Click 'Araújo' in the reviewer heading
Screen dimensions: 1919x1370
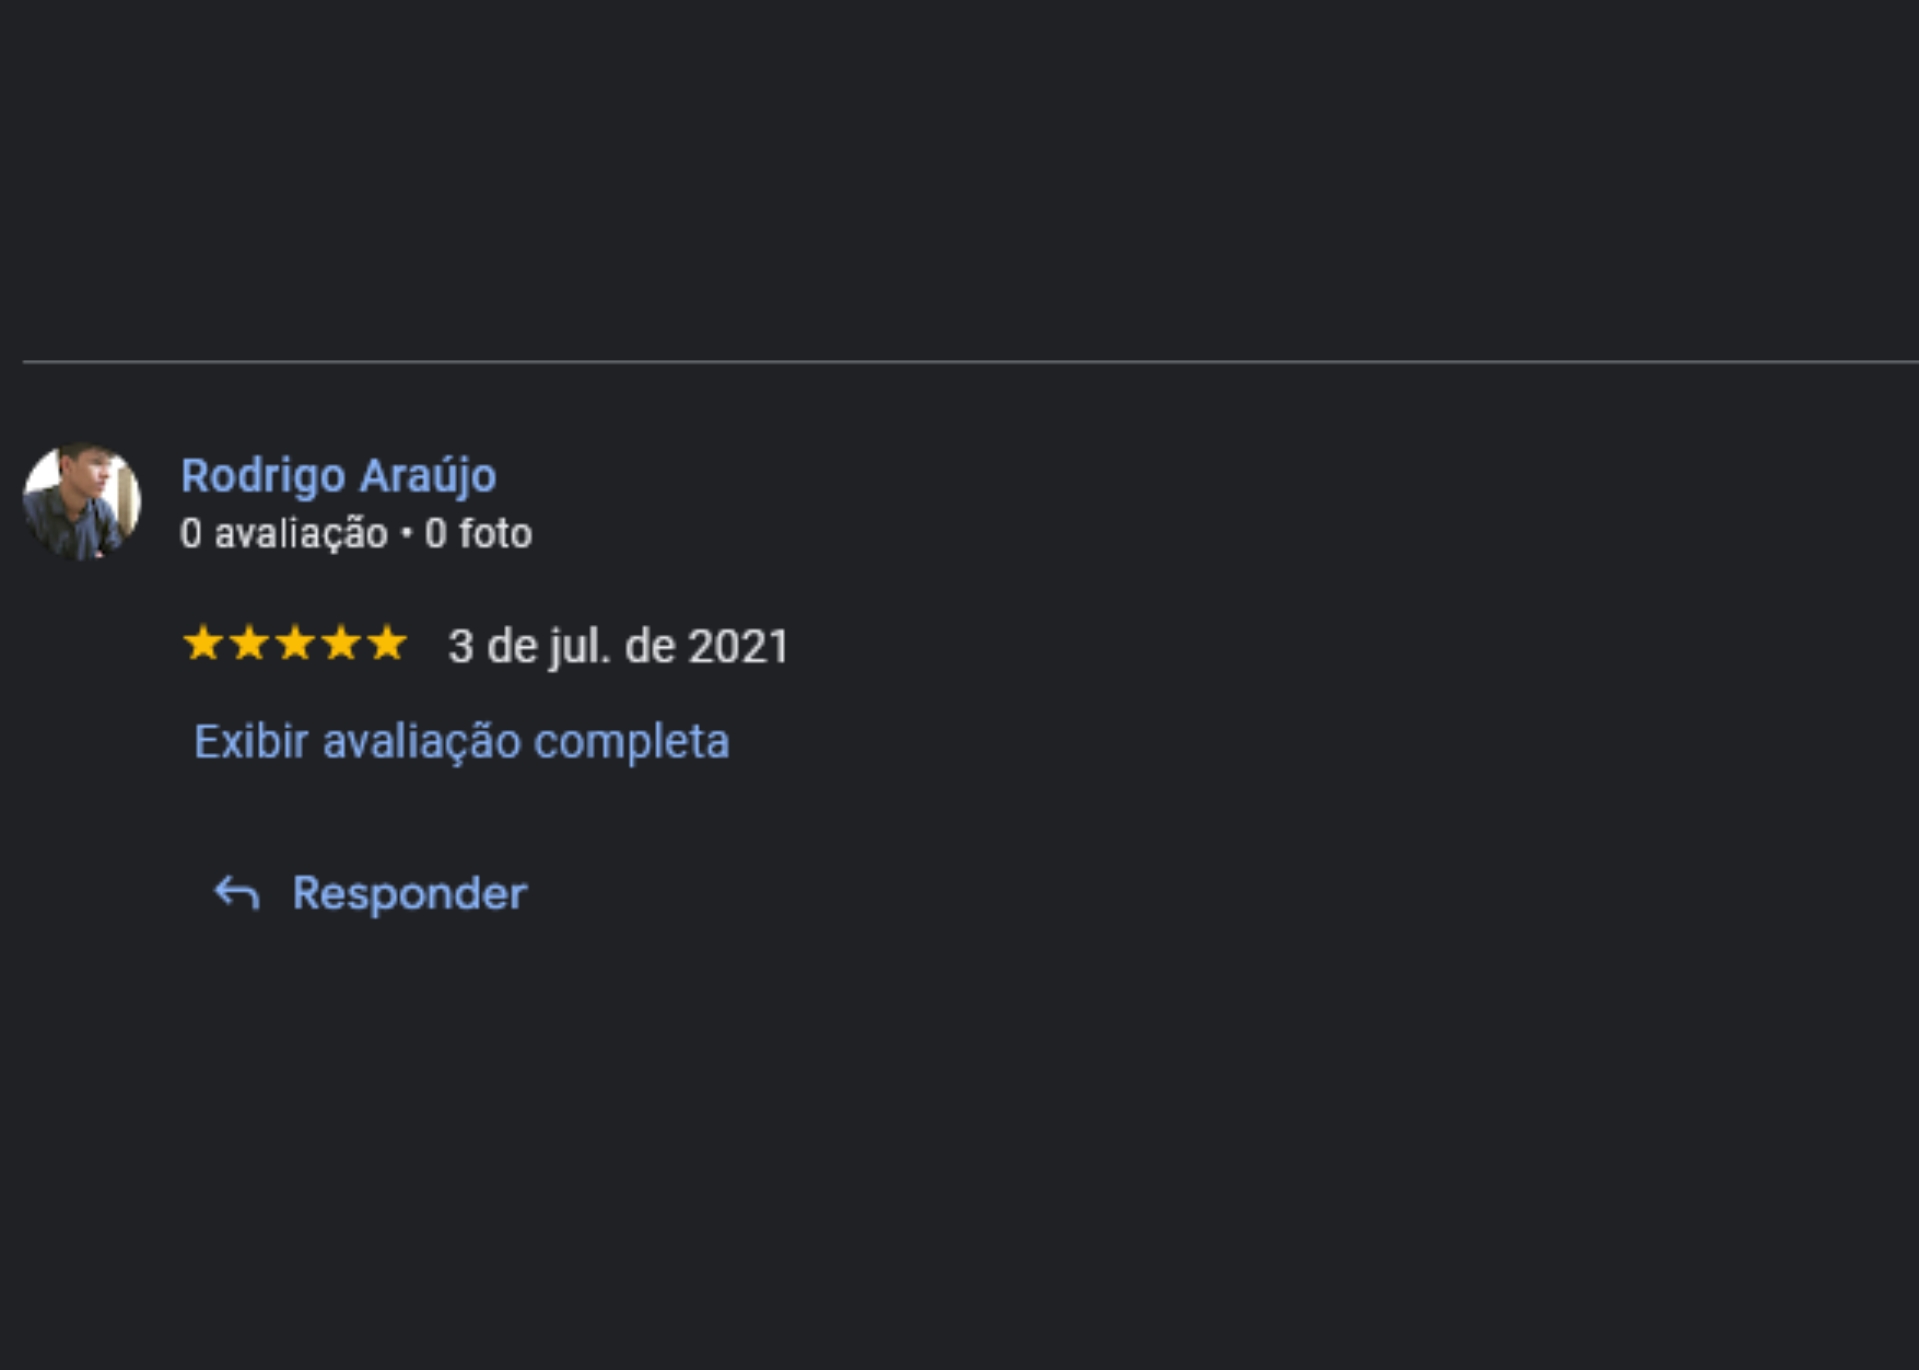428,475
